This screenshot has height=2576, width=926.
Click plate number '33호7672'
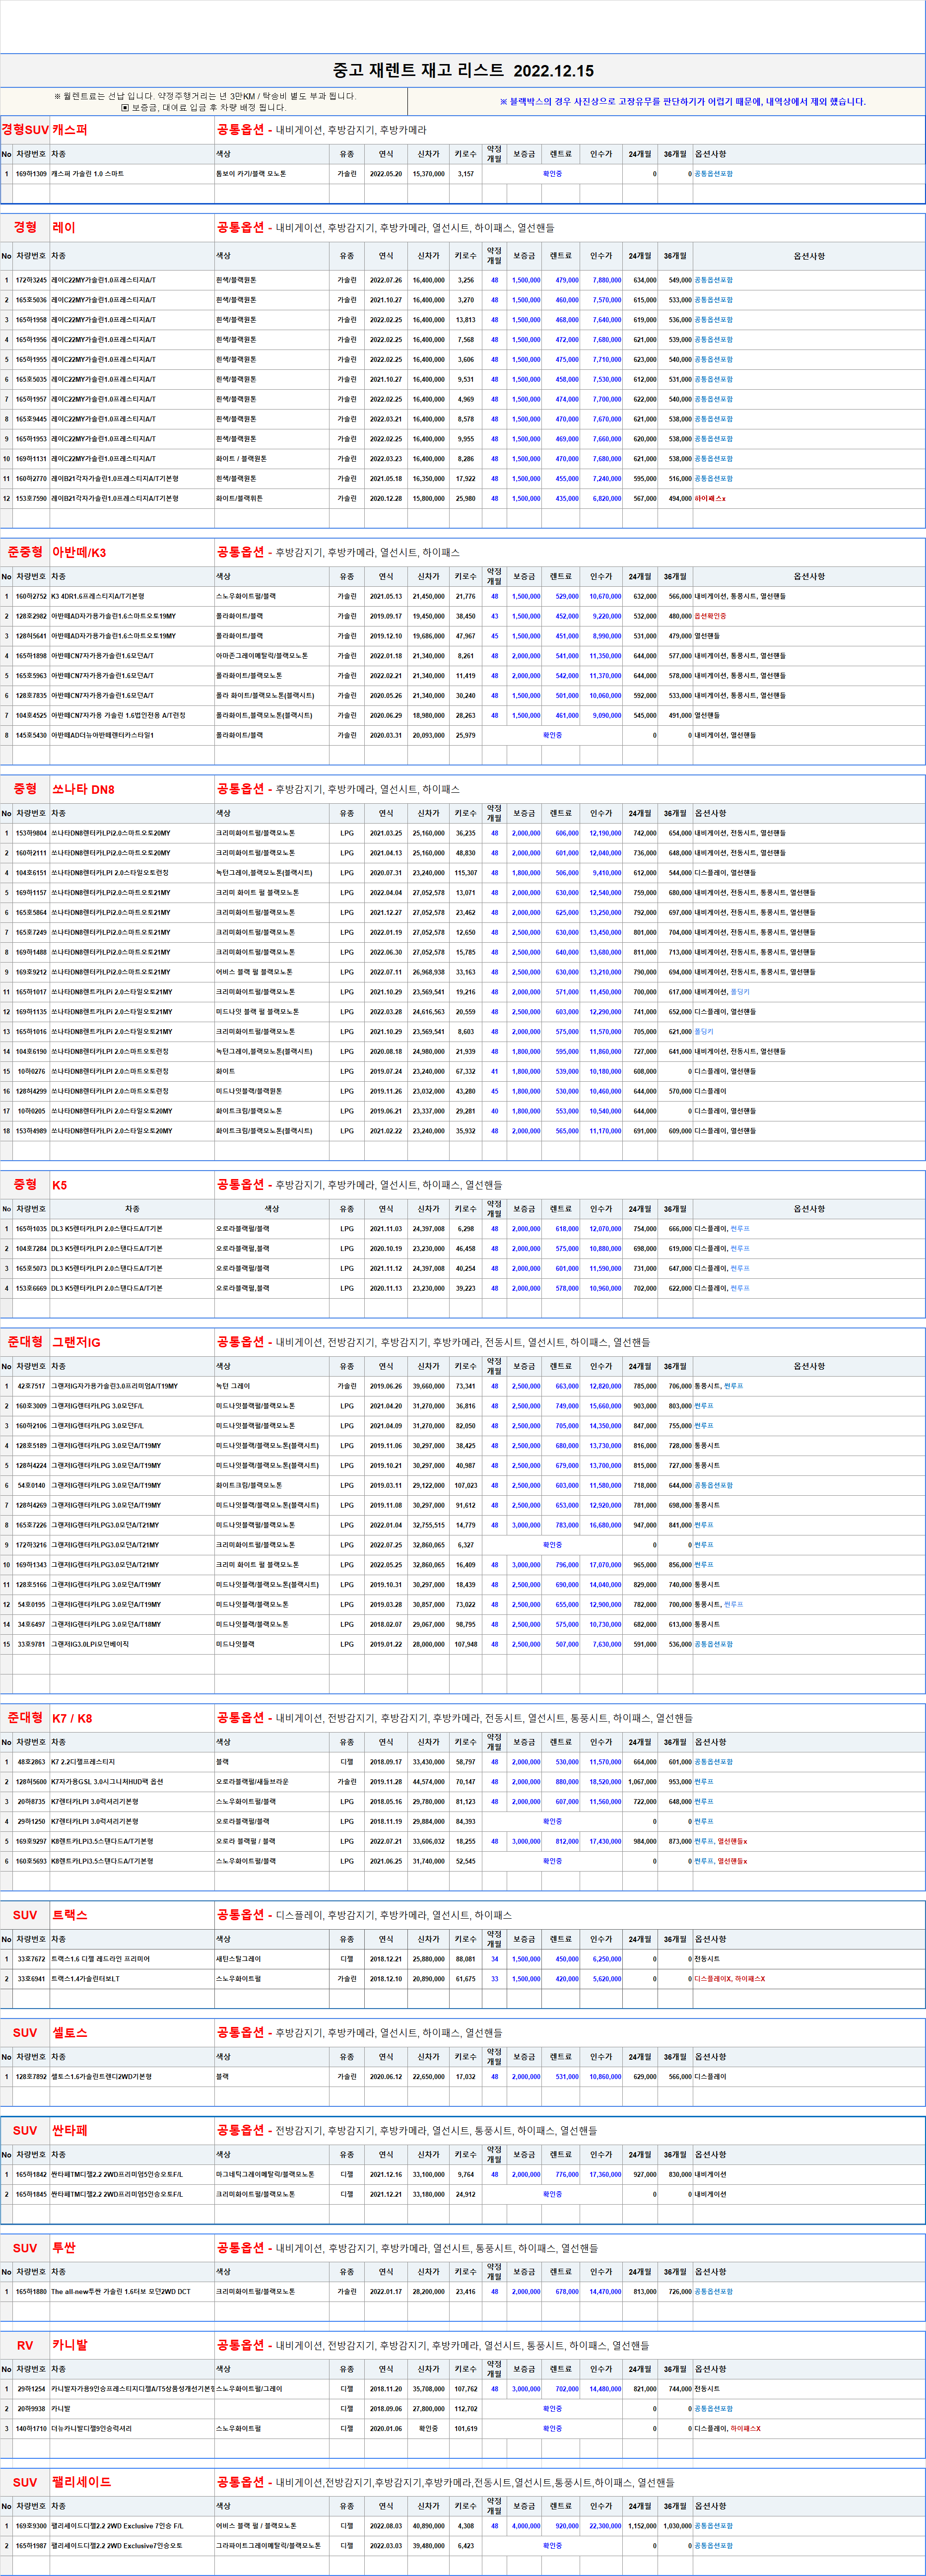pos(31,1959)
